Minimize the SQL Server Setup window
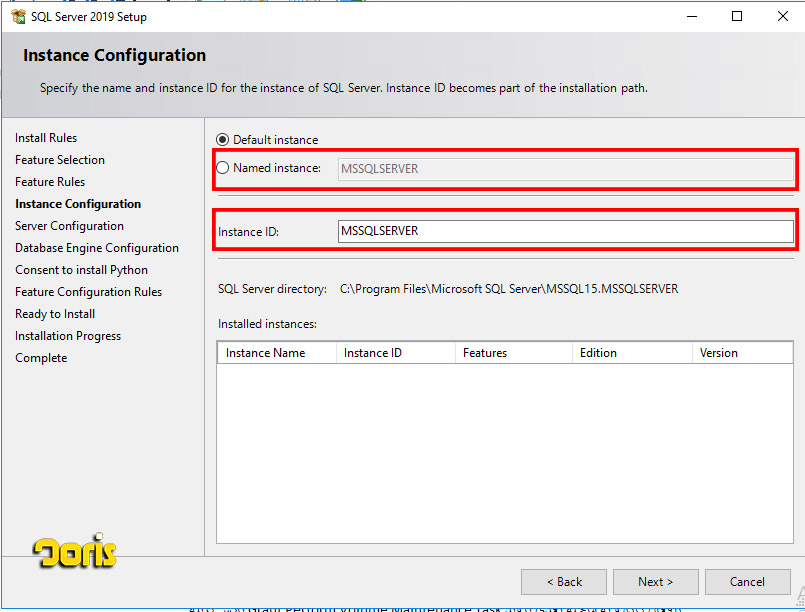Screen dimensions: 805x612 pos(692,16)
